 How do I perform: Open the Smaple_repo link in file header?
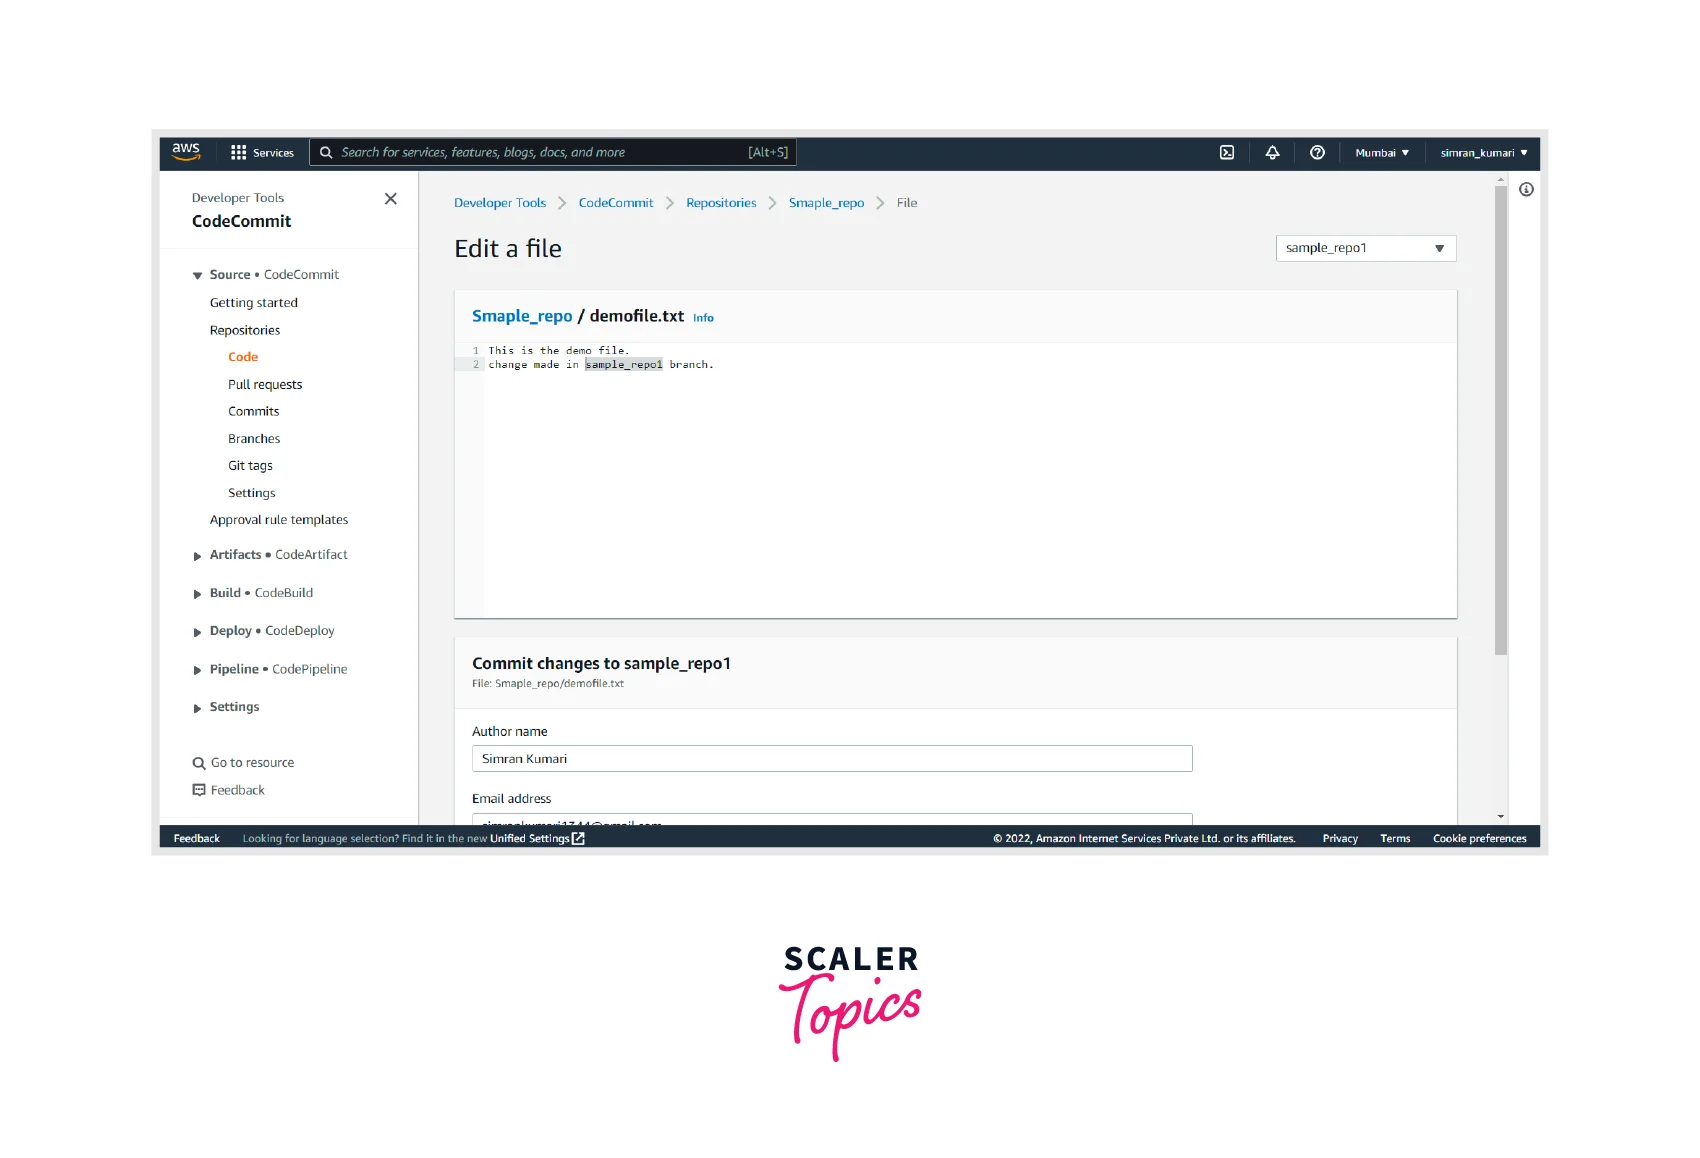pyautogui.click(x=522, y=316)
